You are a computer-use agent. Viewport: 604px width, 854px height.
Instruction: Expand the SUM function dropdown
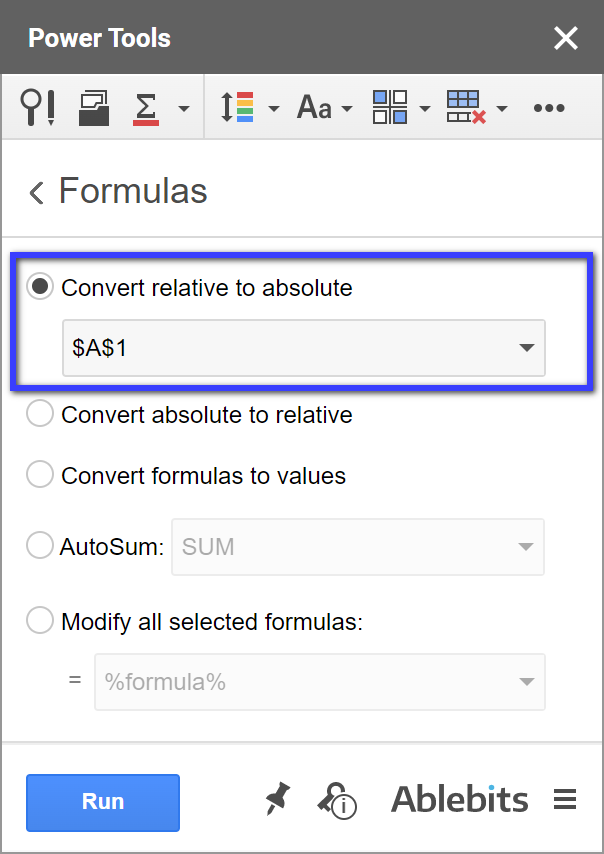pos(525,547)
